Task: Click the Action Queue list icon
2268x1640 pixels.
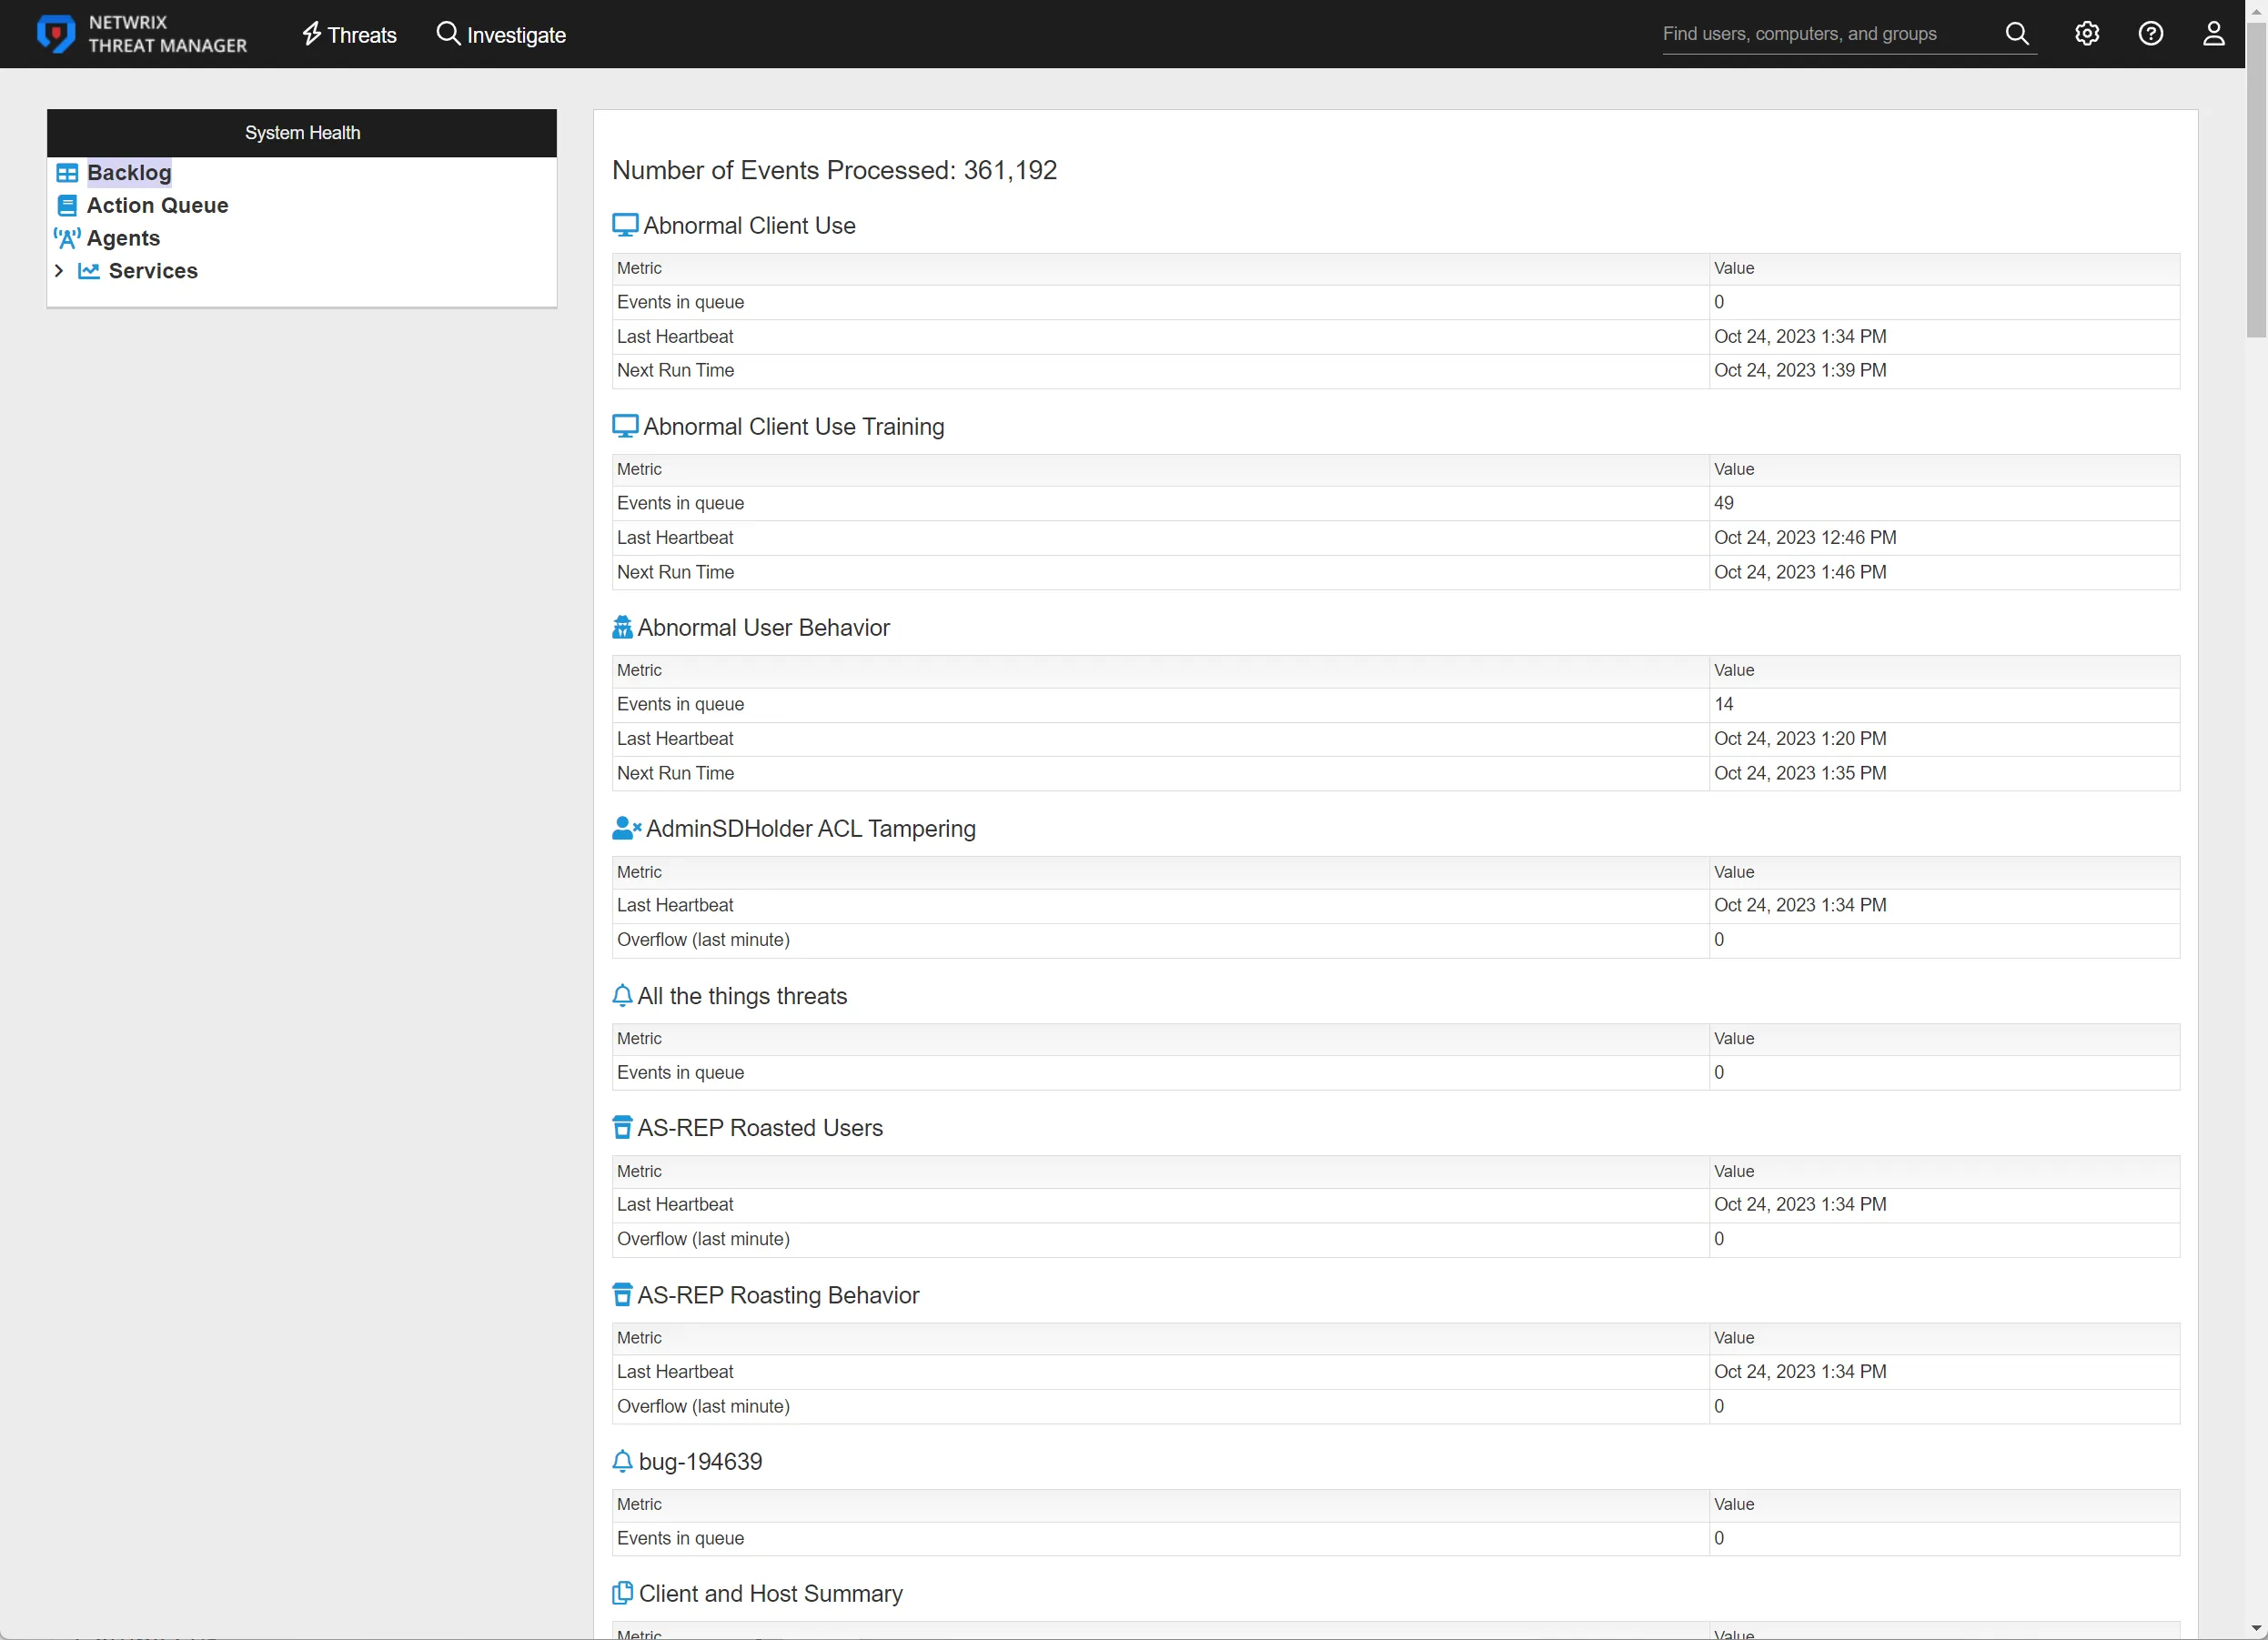Action: [x=67, y=206]
